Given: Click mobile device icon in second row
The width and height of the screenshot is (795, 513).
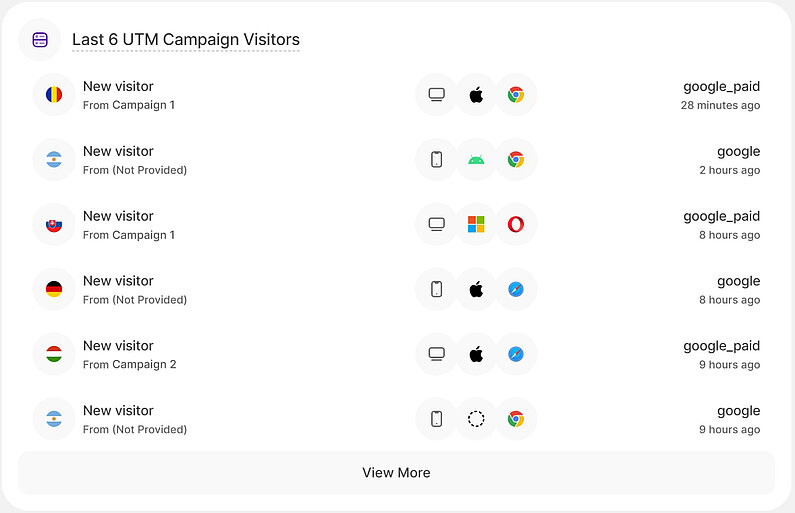Looking at the screenshot, I should pos(436,160).
